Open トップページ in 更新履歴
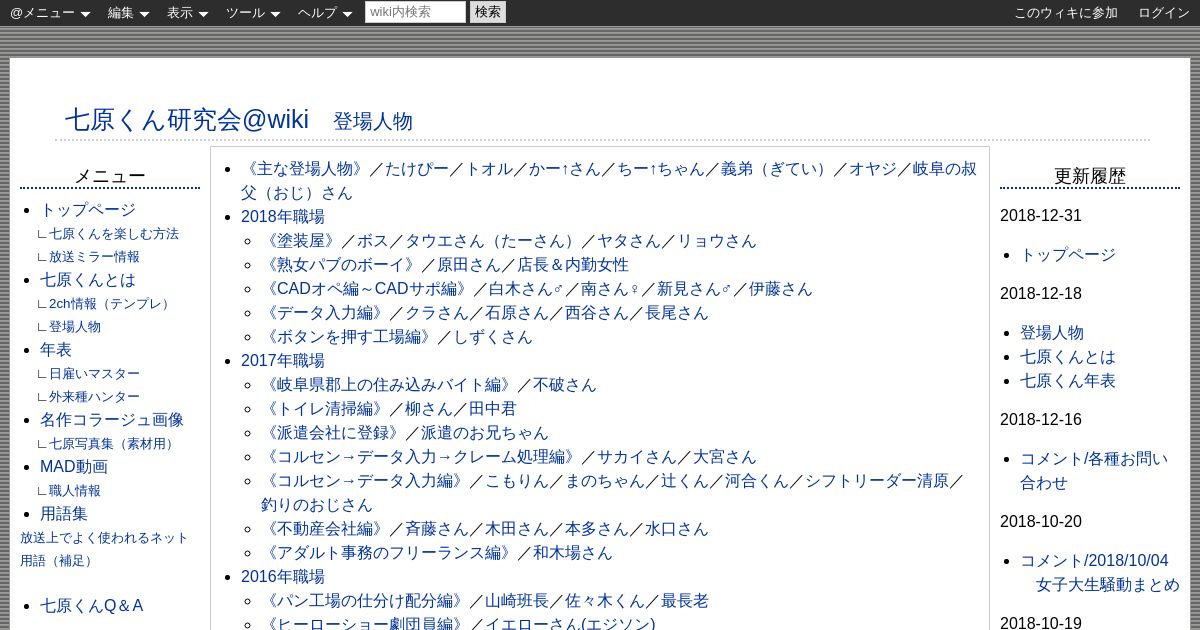This screenshot has width=1200, height=630. tap(1068, 255)
